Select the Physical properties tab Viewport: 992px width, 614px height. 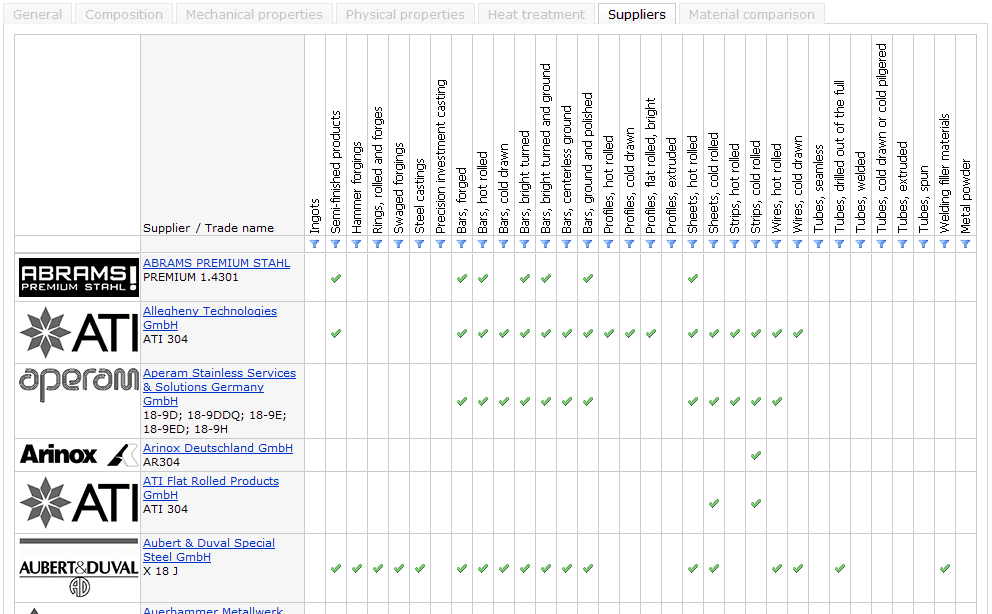tap(406, 14)
